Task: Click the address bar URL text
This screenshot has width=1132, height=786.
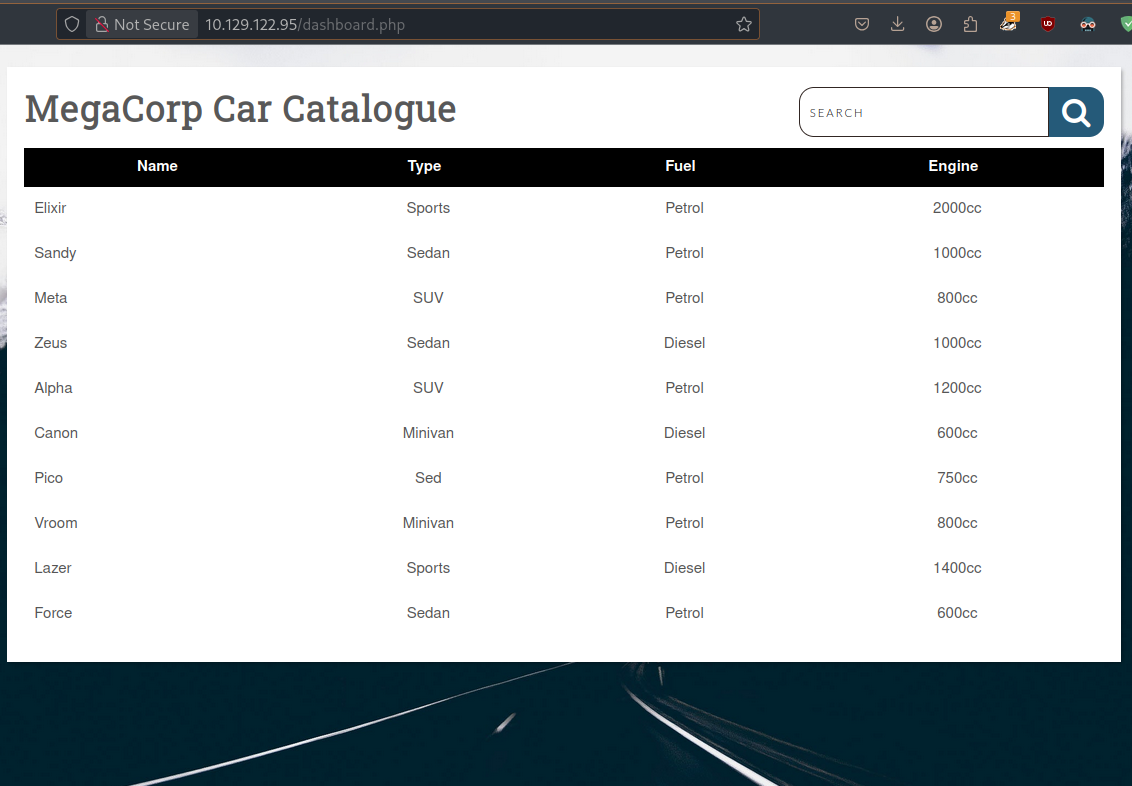Action: point(305,24)
